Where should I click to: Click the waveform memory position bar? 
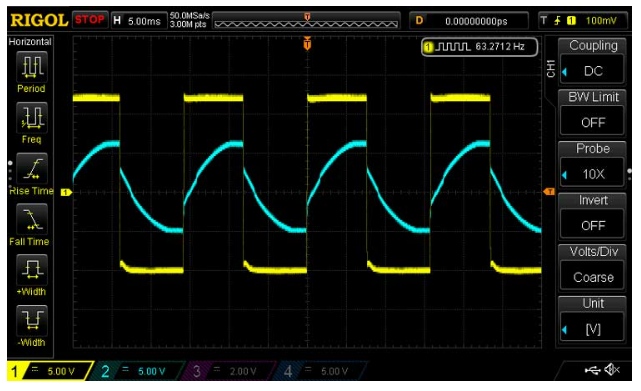(306, 20)
